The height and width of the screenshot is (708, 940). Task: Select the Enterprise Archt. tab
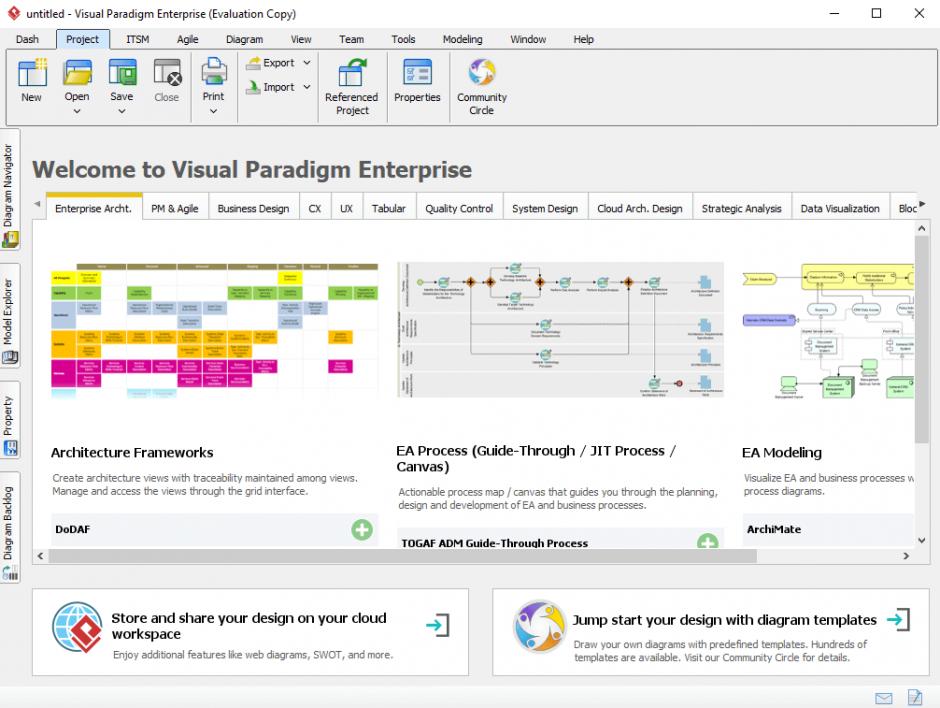[x=94, y=208]
